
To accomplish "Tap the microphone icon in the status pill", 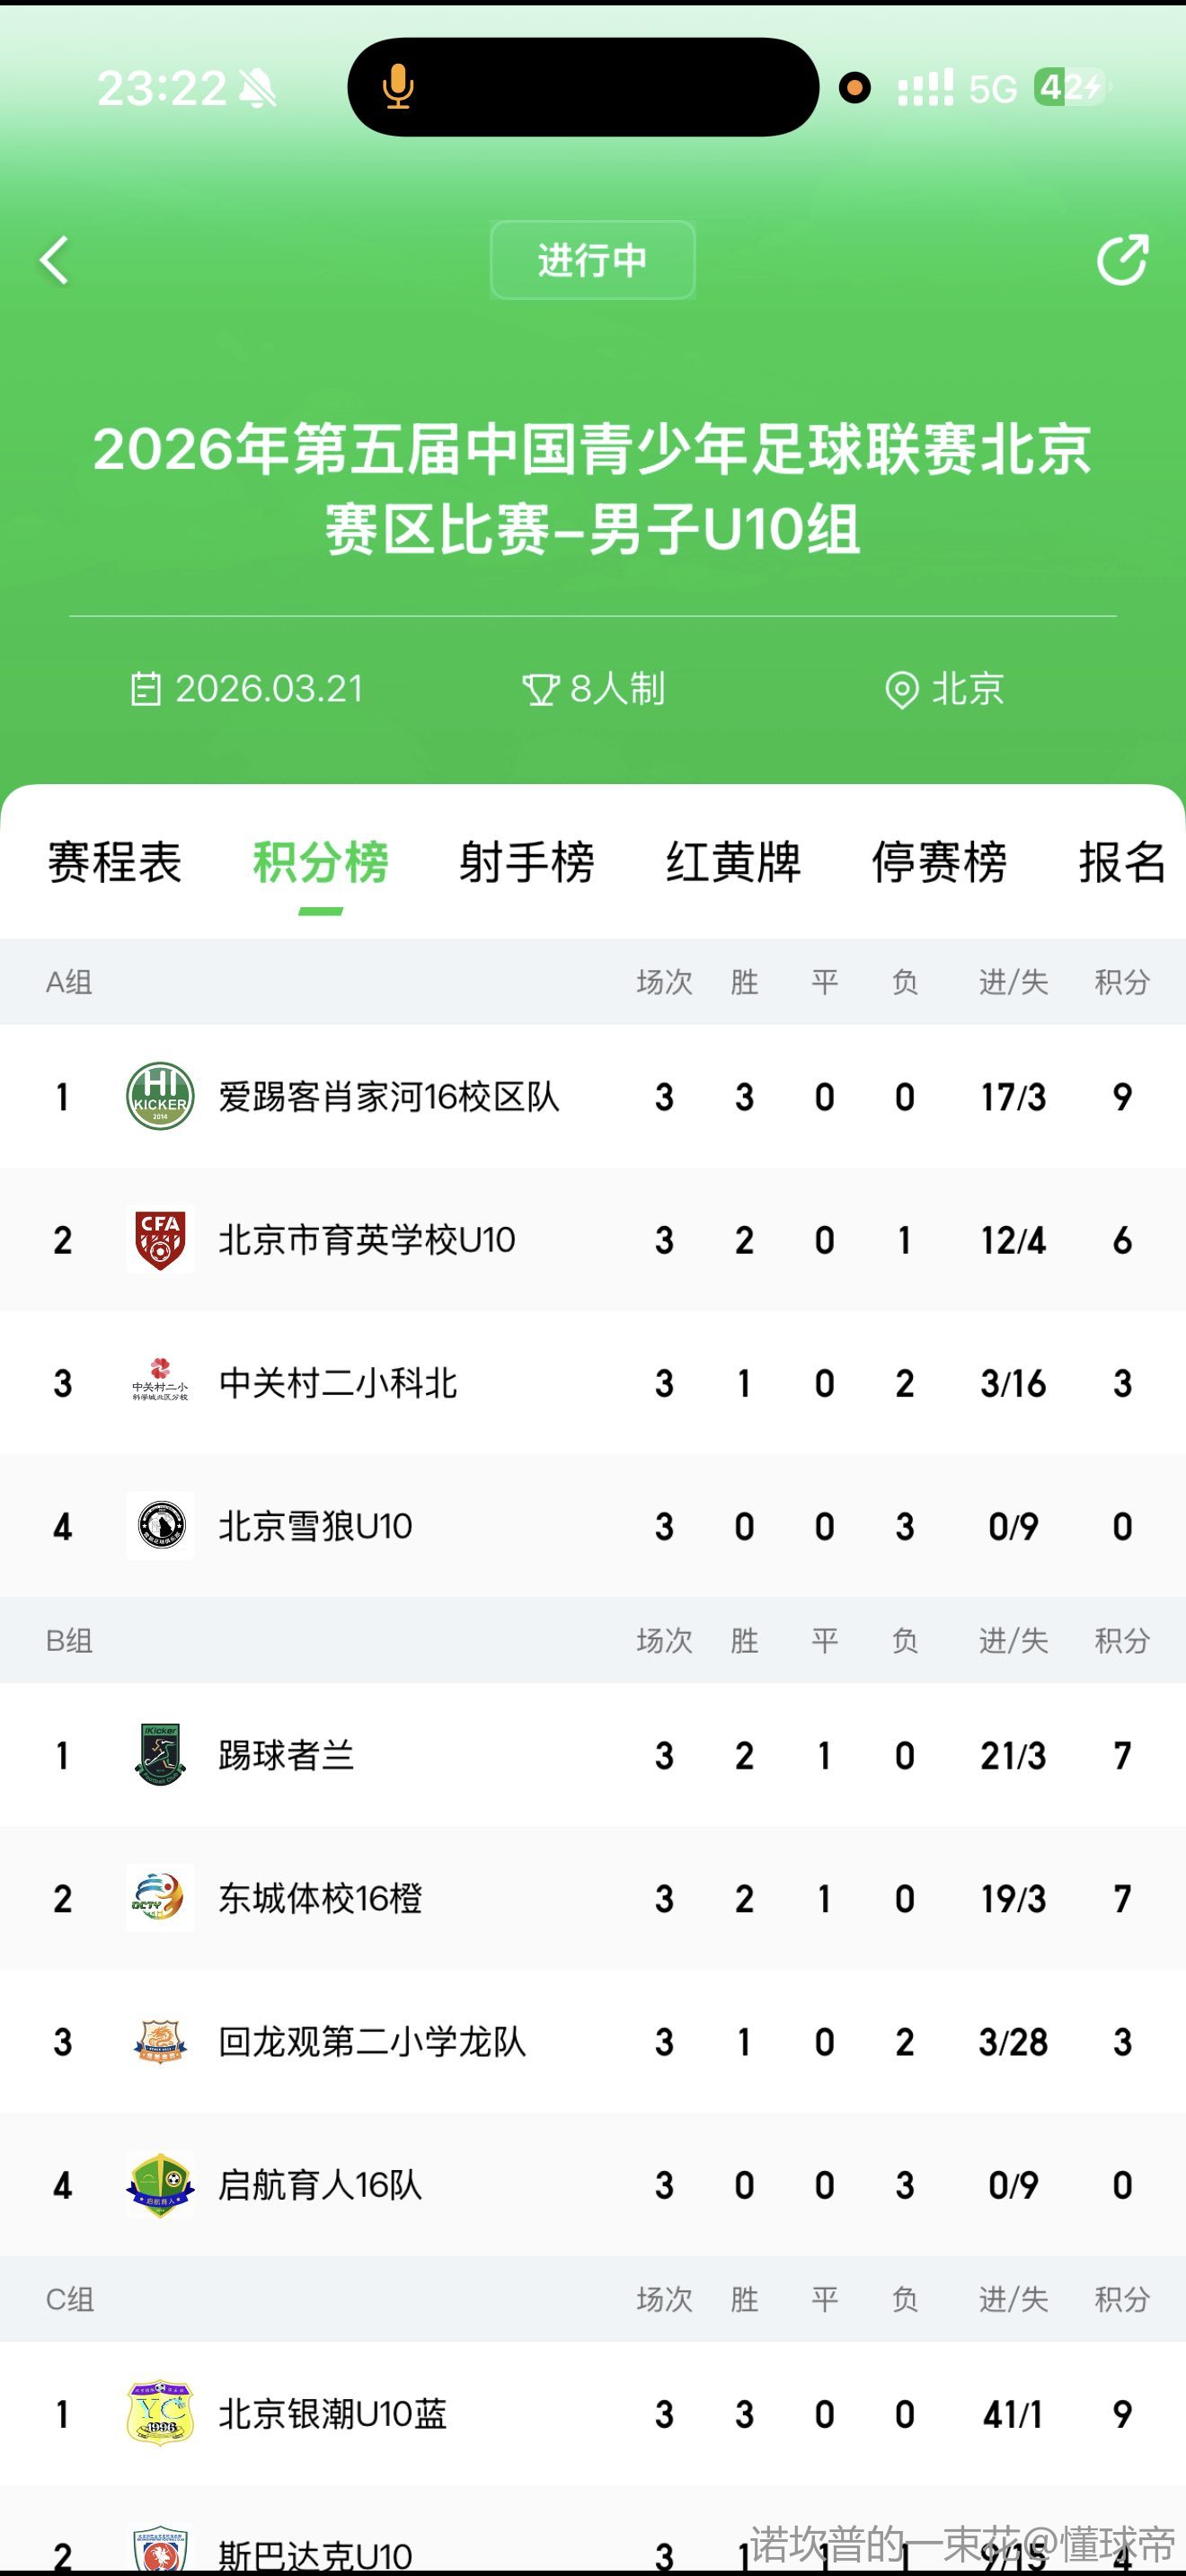I will click(398, 87).
